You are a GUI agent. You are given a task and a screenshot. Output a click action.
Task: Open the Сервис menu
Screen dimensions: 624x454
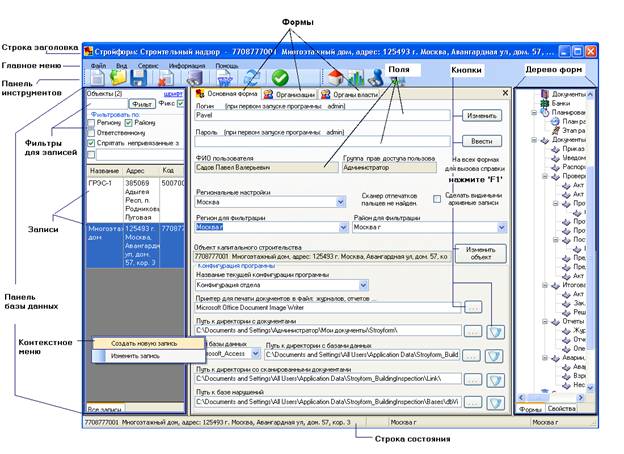pos(148,66)
